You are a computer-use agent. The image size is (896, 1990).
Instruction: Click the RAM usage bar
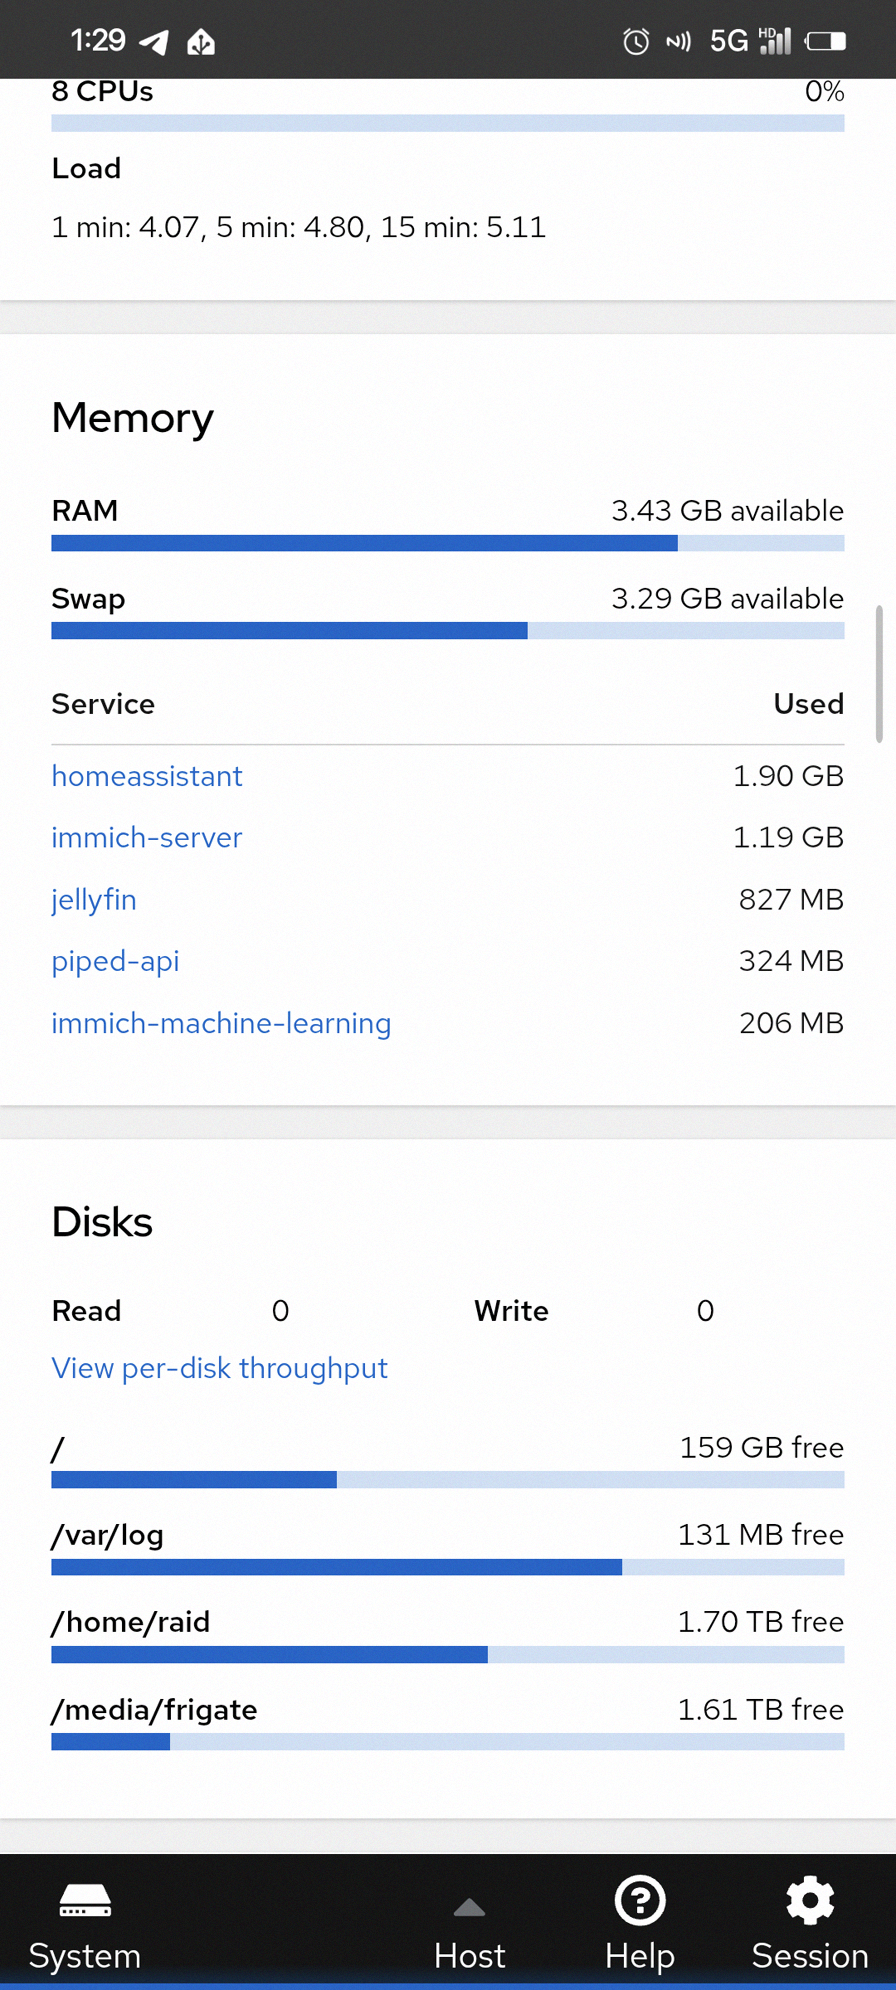point(448,543)
